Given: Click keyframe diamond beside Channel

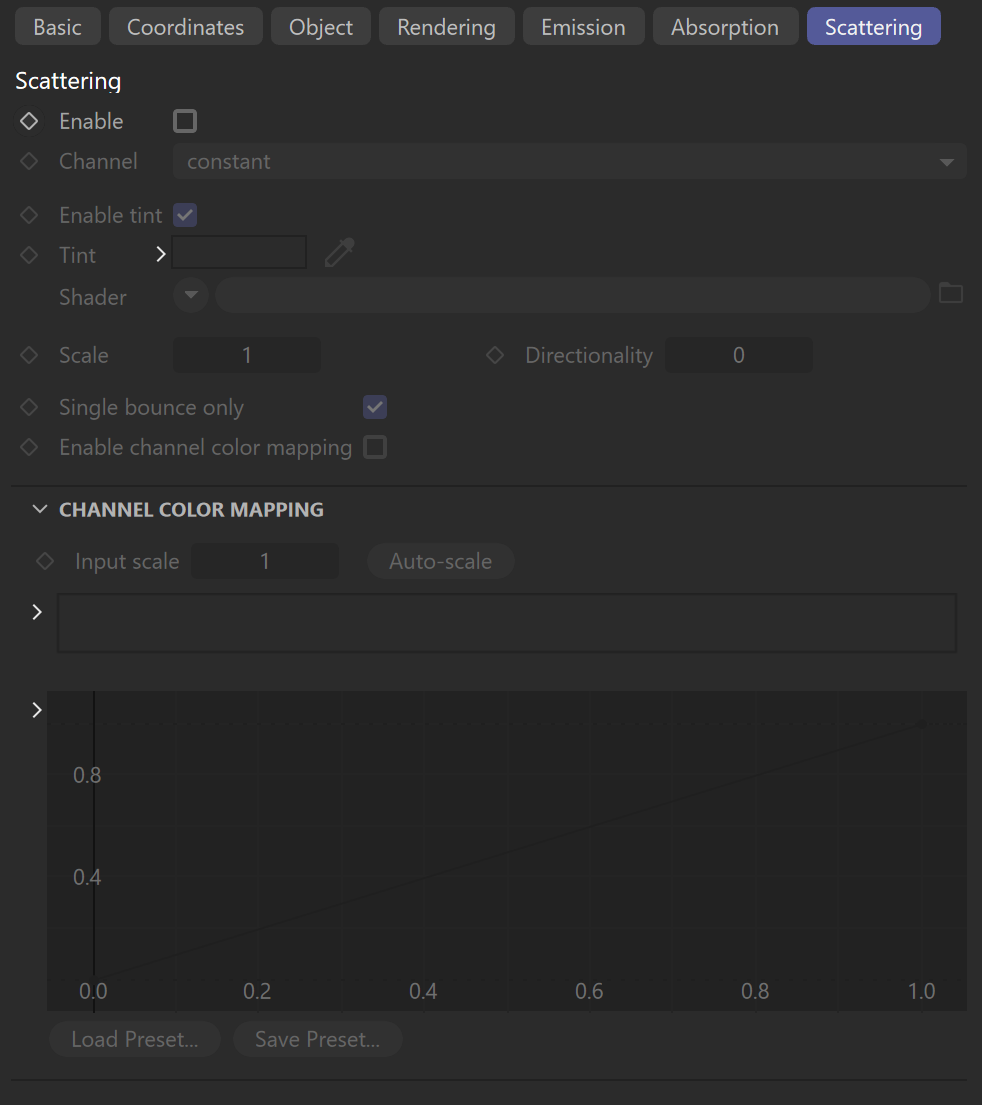Looking at the screenshot, I should (29, 161).
